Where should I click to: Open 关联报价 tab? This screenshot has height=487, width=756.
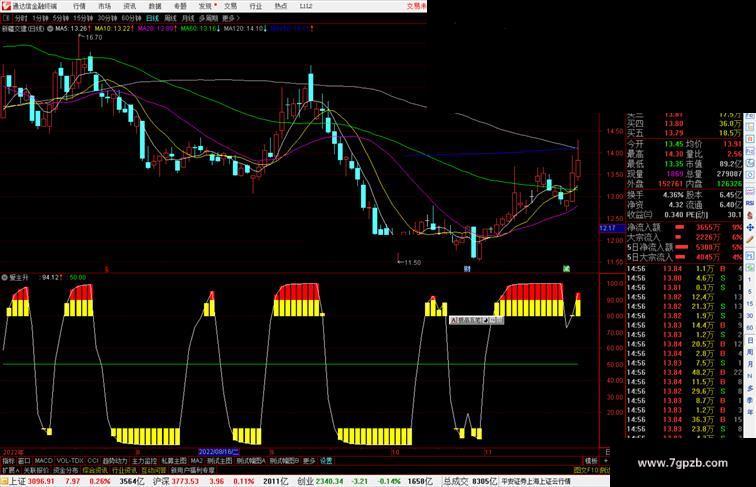pyautogui.click(x=36, y=470)
